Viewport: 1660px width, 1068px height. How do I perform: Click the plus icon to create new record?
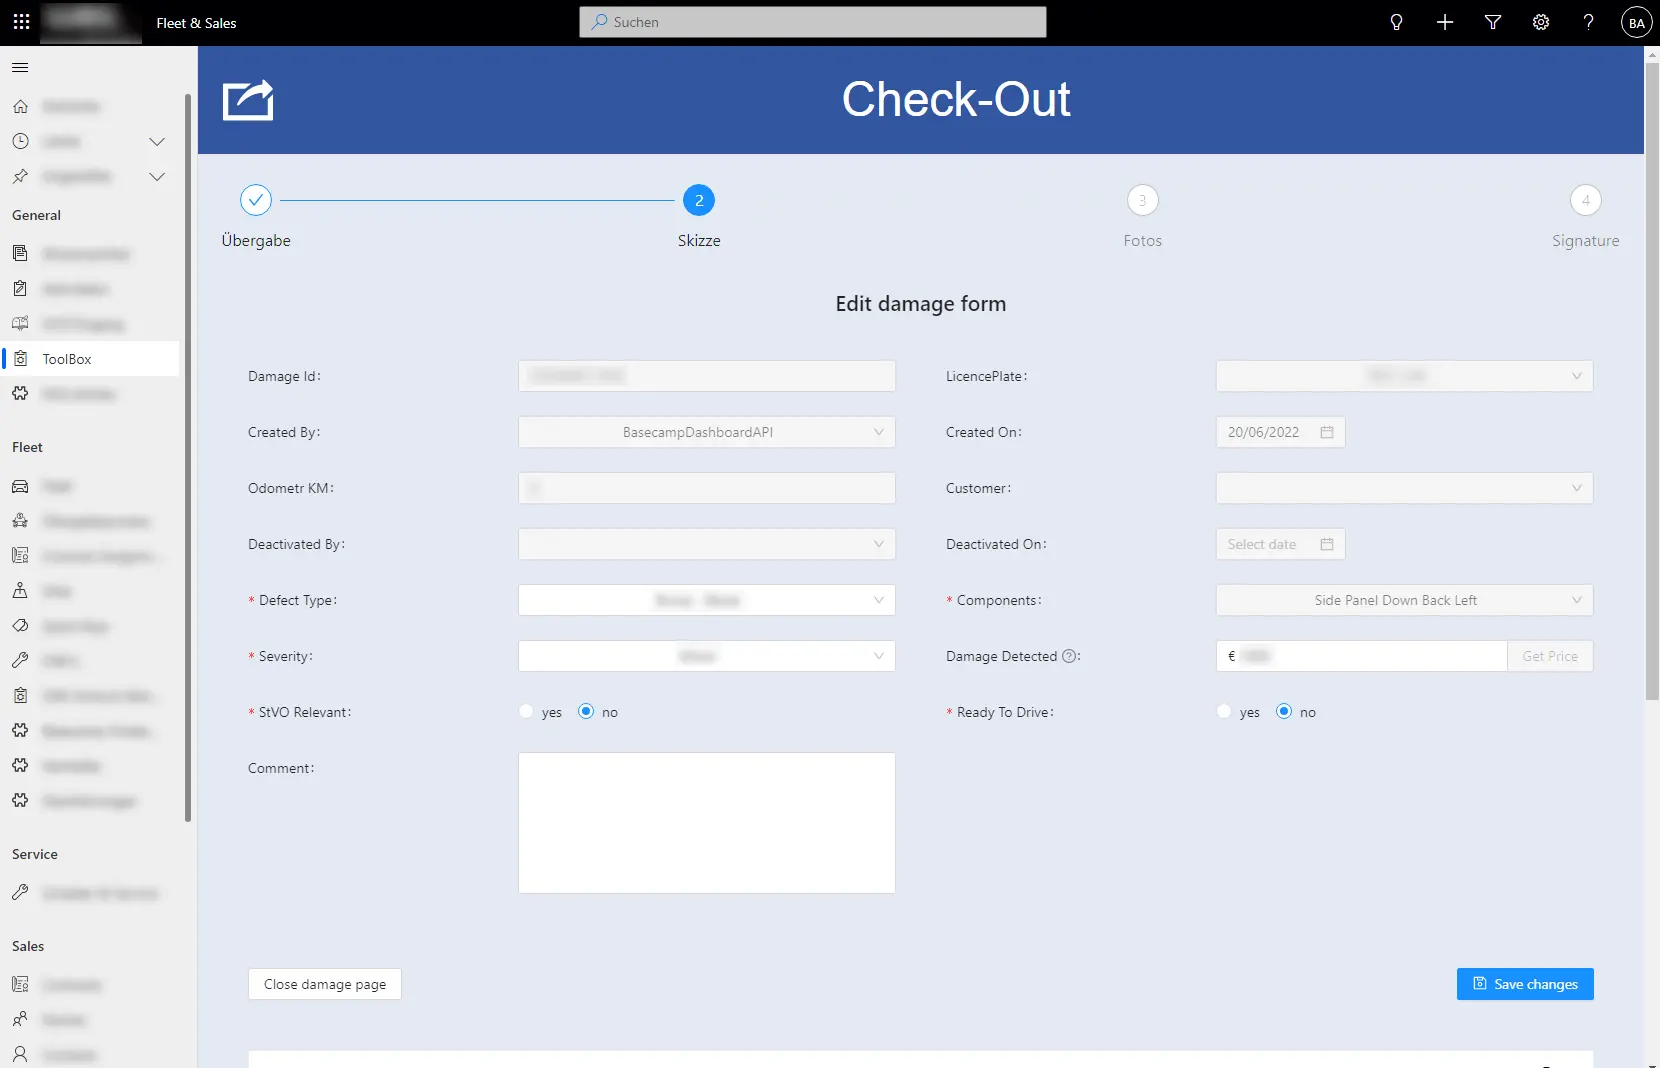coord(1444,22)
